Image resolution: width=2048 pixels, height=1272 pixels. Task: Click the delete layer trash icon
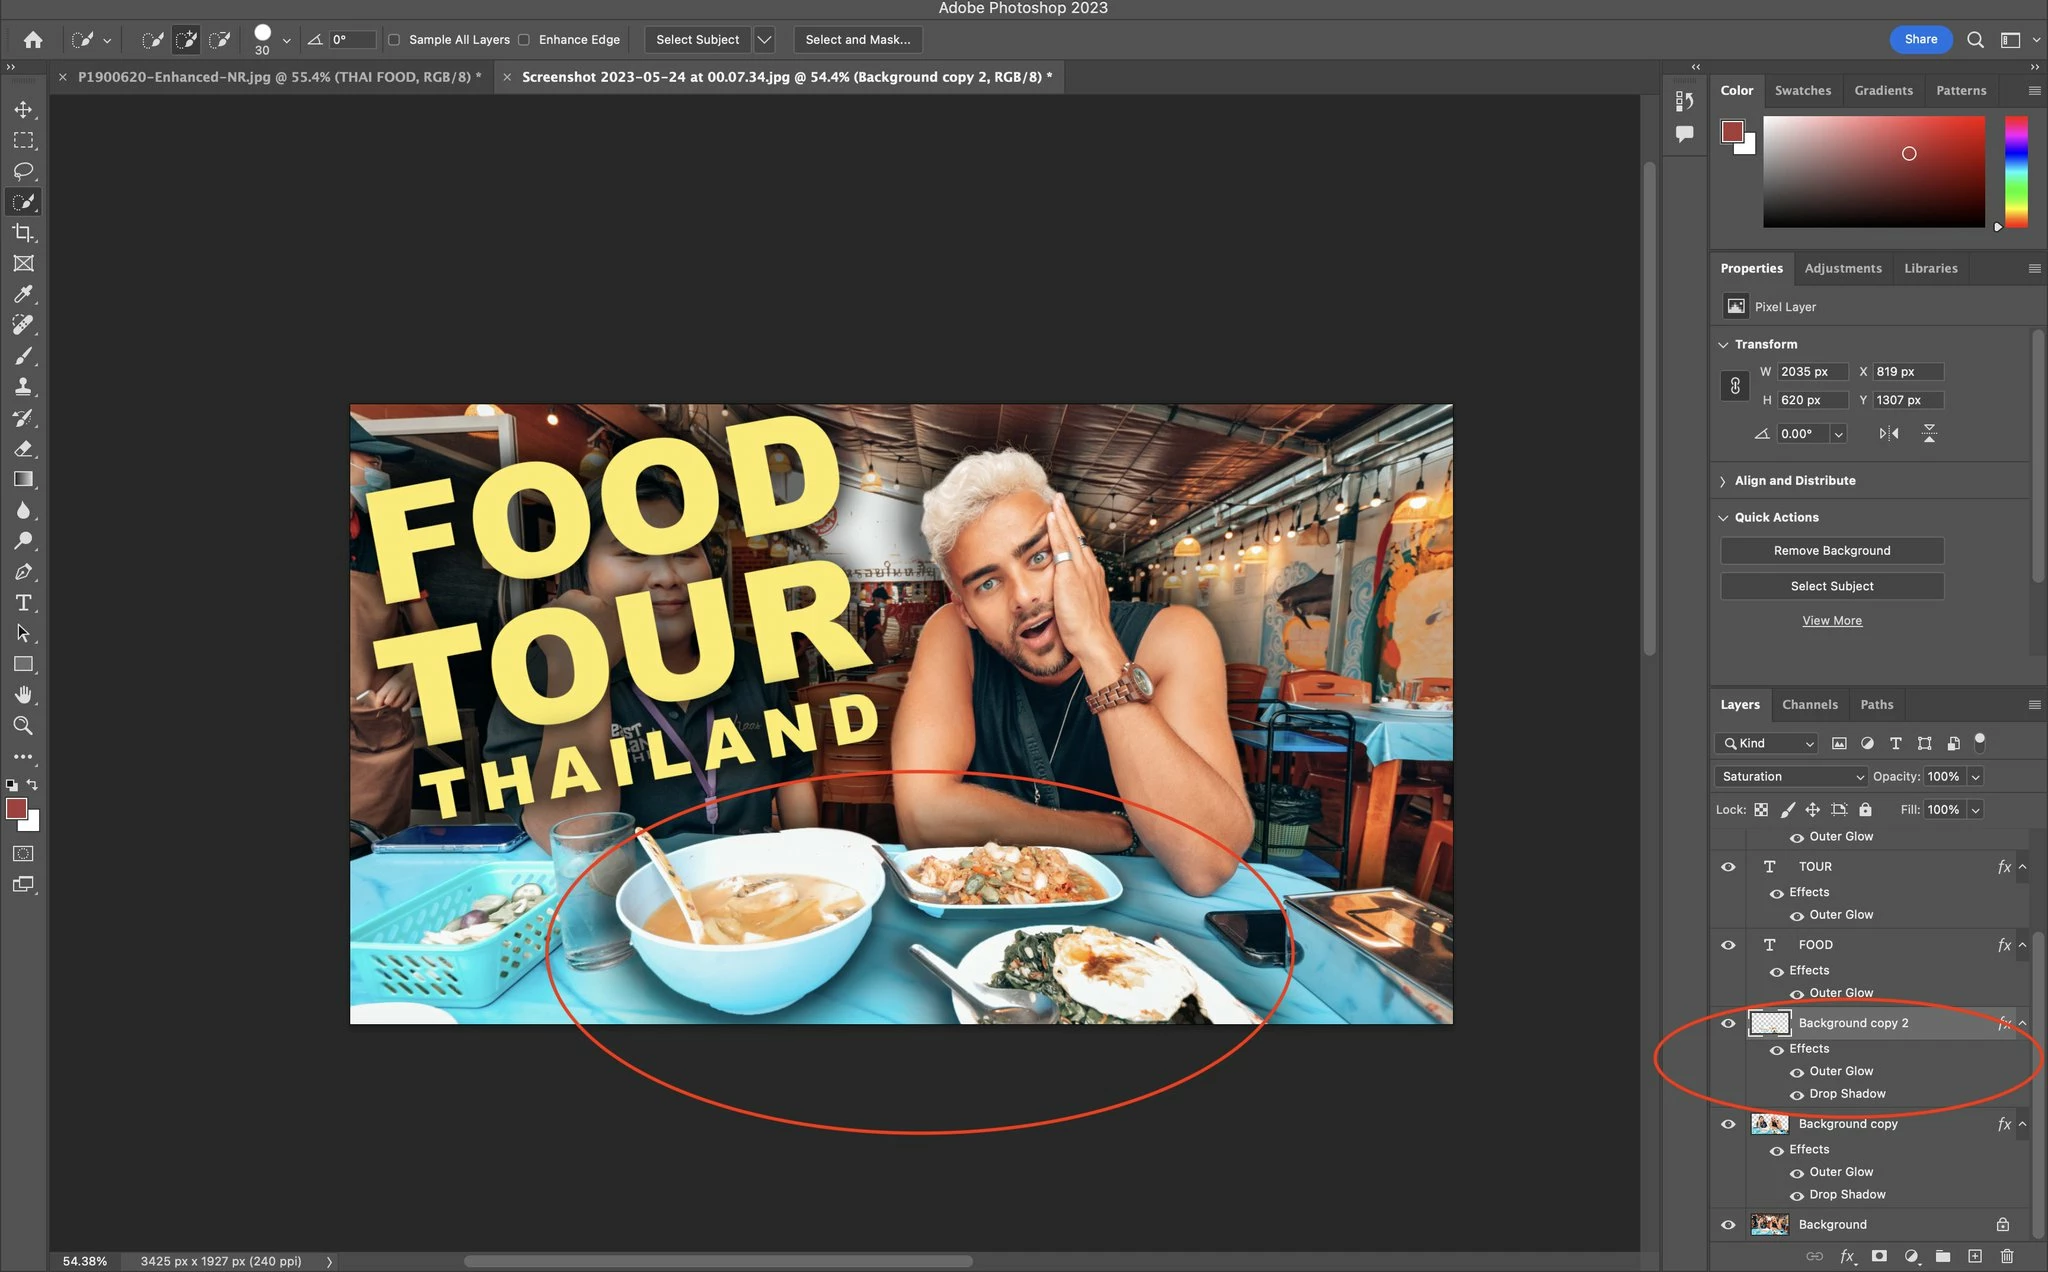point(2007,1256)
